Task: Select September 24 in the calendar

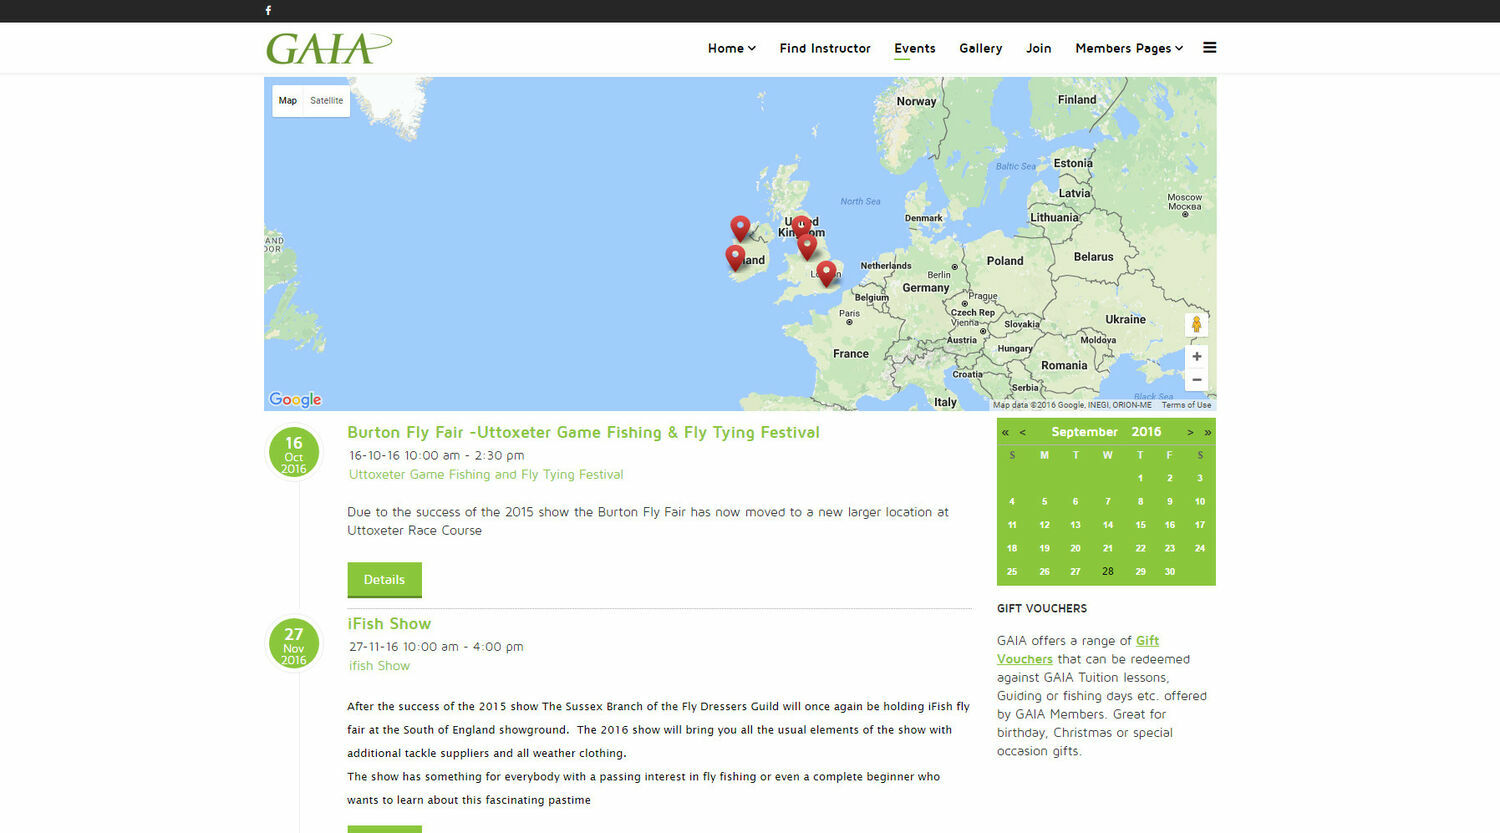Action: coord(1200,549)
